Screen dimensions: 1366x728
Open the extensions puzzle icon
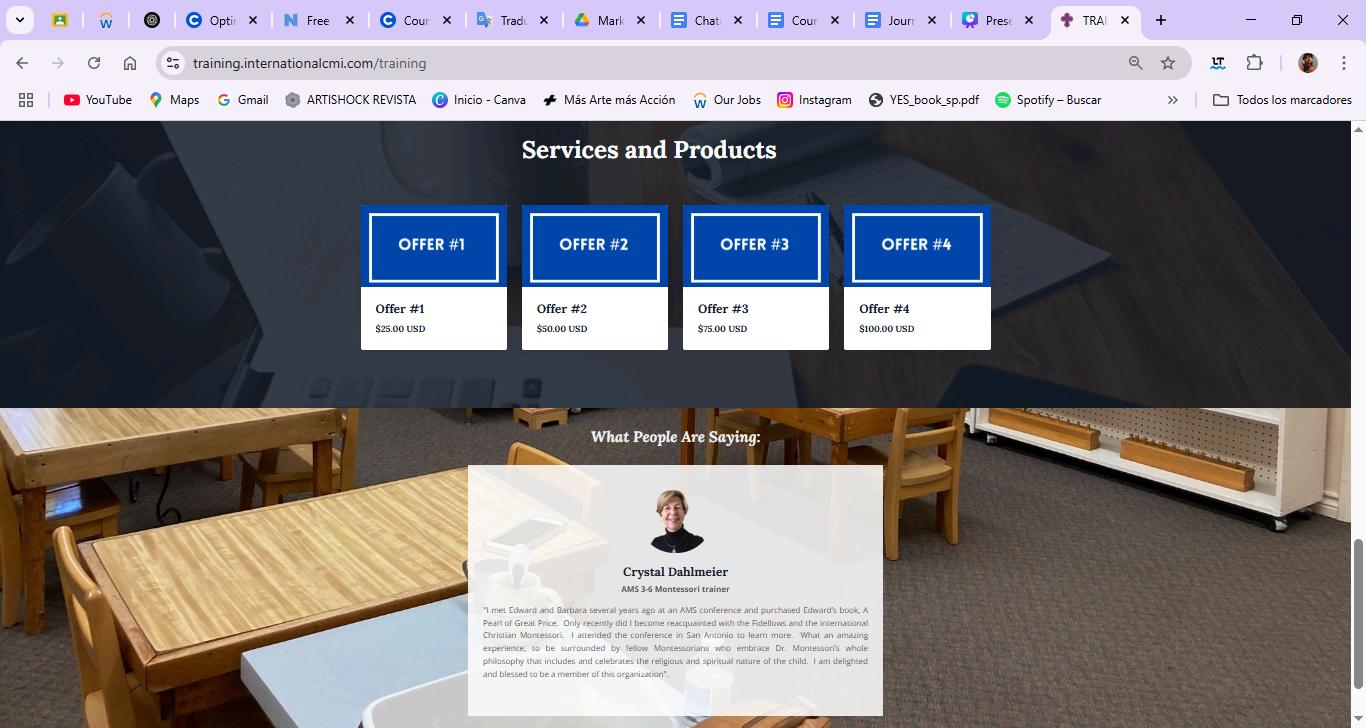(1254, 63)
